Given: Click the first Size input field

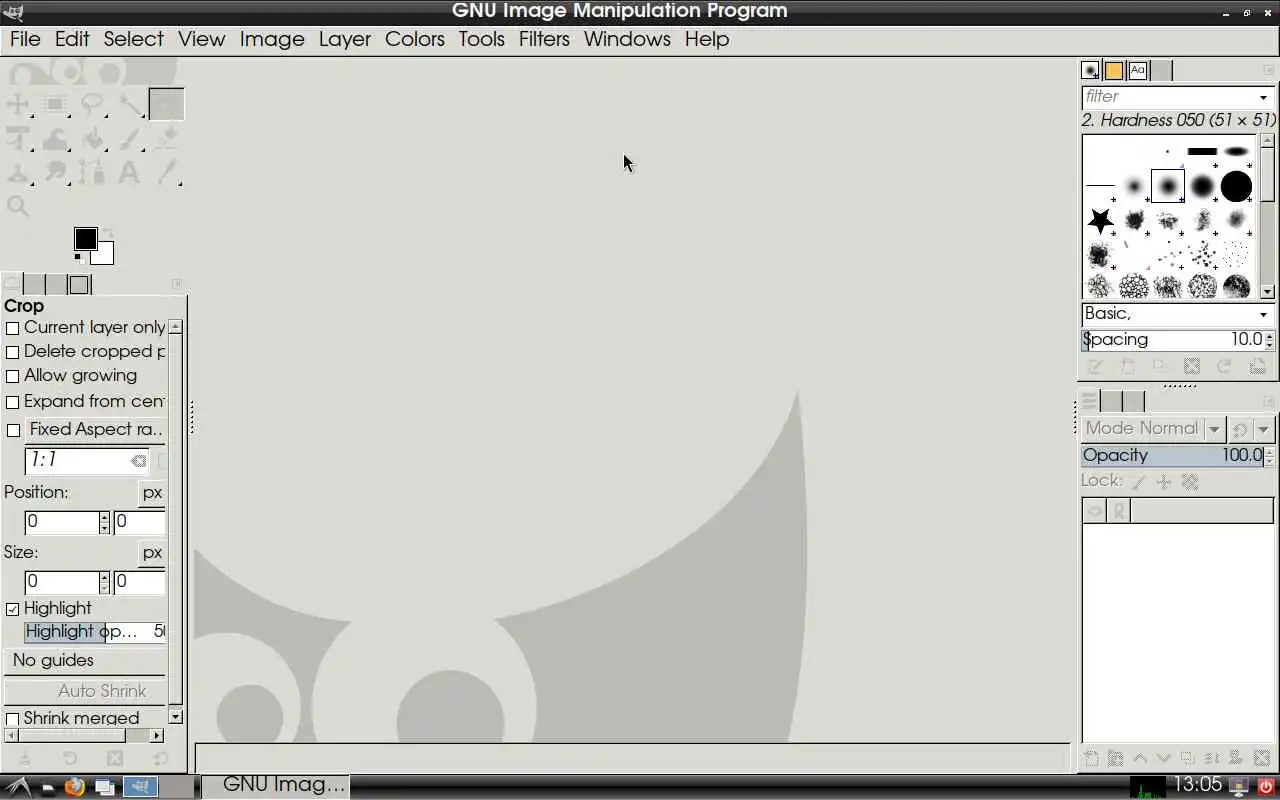Looking at the screenshot, I should 62,582.
